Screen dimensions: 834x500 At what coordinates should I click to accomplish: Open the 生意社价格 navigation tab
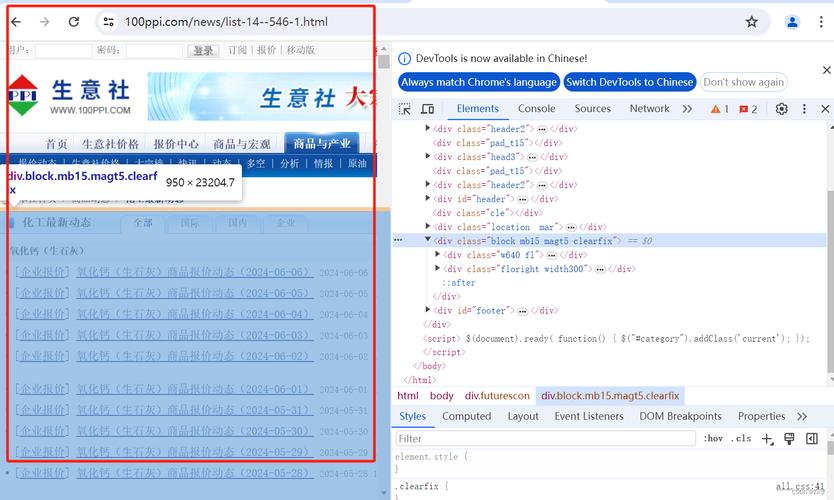[x=110, y=144]
